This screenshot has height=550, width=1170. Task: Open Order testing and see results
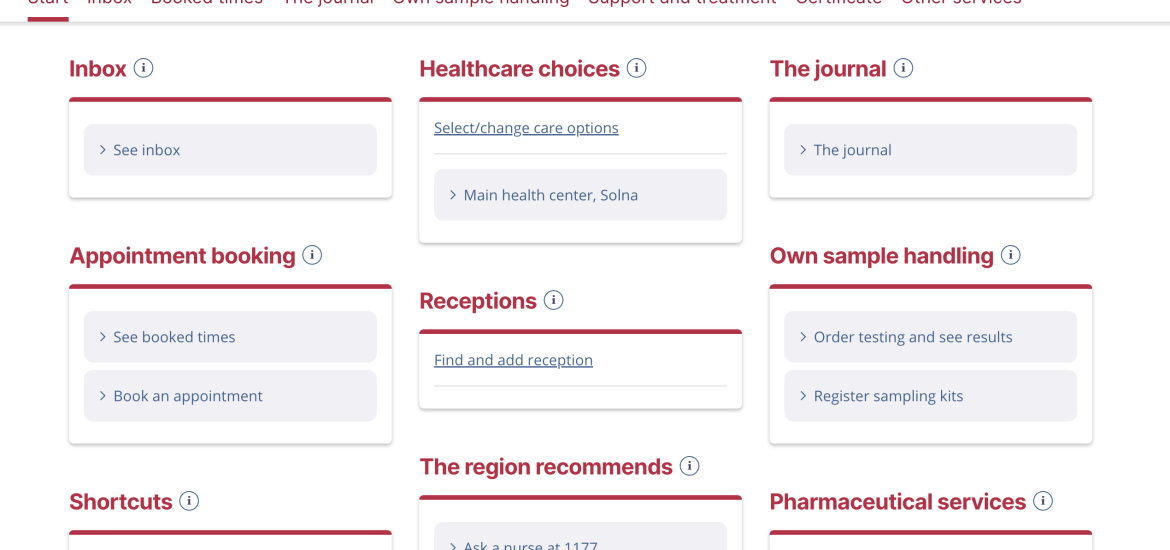pos(930,337)
